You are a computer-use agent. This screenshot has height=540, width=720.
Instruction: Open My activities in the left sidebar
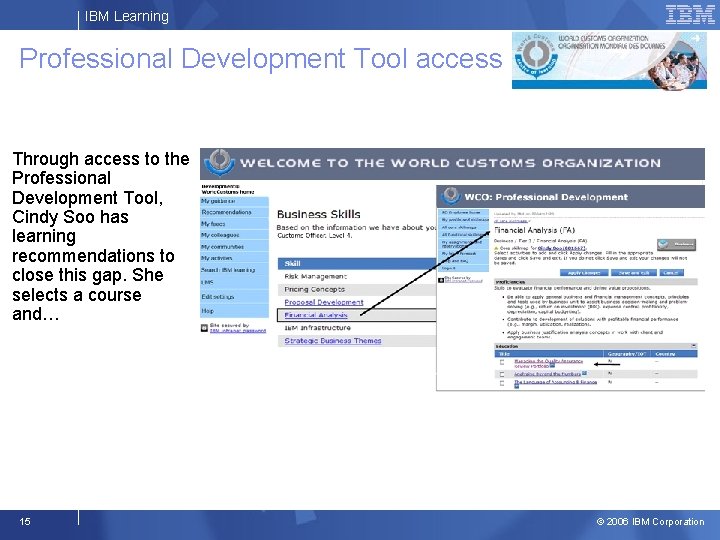pyautogui.click(x=234, y=258)
